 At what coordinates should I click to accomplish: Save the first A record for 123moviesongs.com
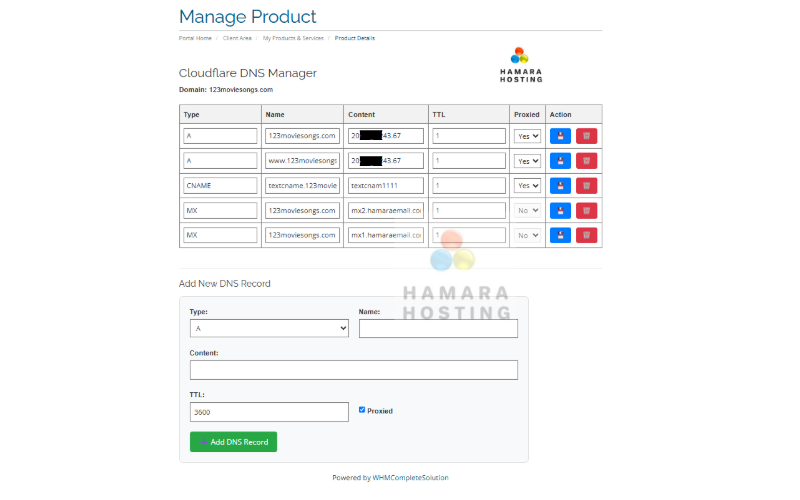coord(560,136)
